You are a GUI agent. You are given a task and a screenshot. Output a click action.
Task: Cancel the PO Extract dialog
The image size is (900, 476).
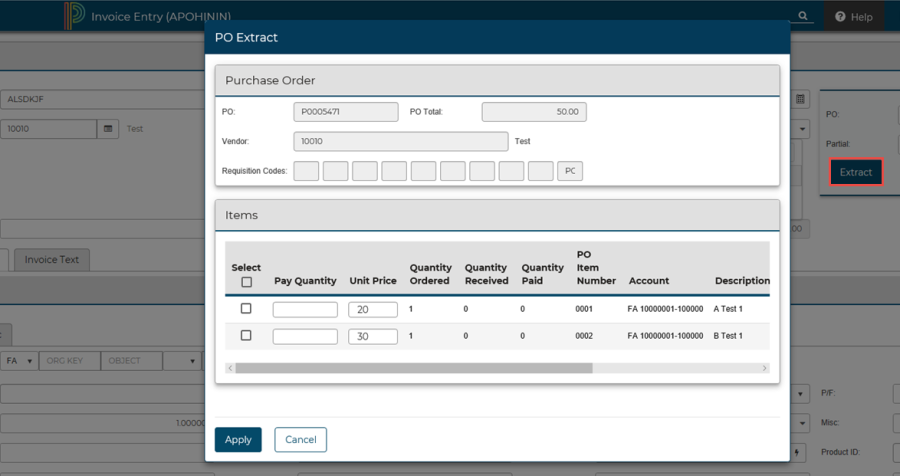click(300, 440)
